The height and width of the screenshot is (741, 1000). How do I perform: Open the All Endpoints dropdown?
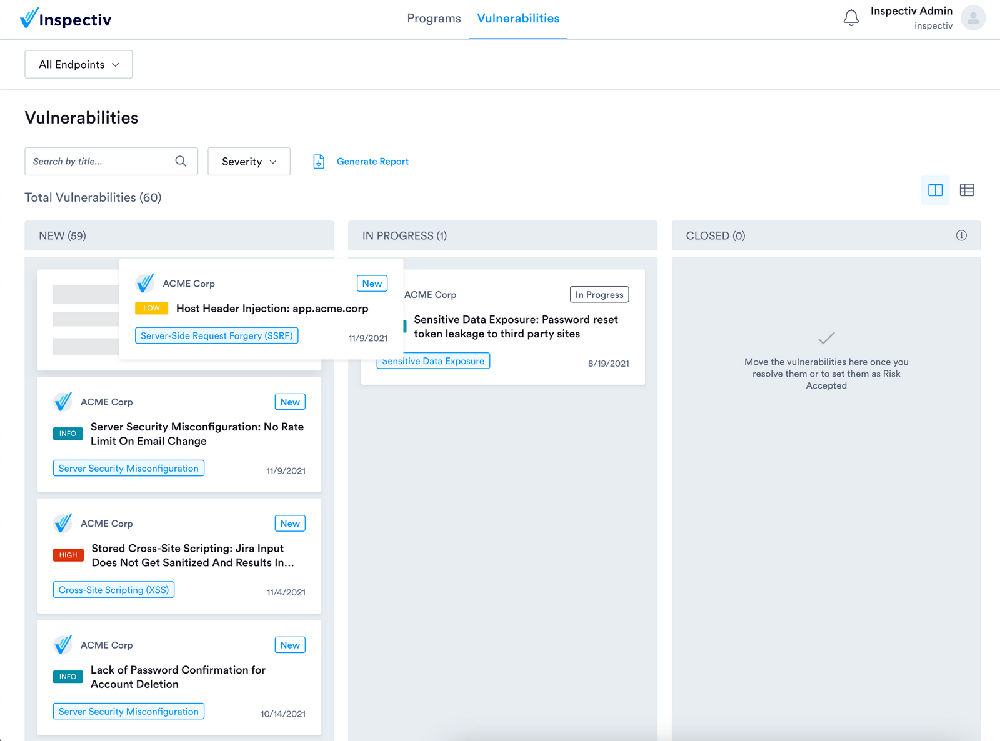(x=78, y=63)
